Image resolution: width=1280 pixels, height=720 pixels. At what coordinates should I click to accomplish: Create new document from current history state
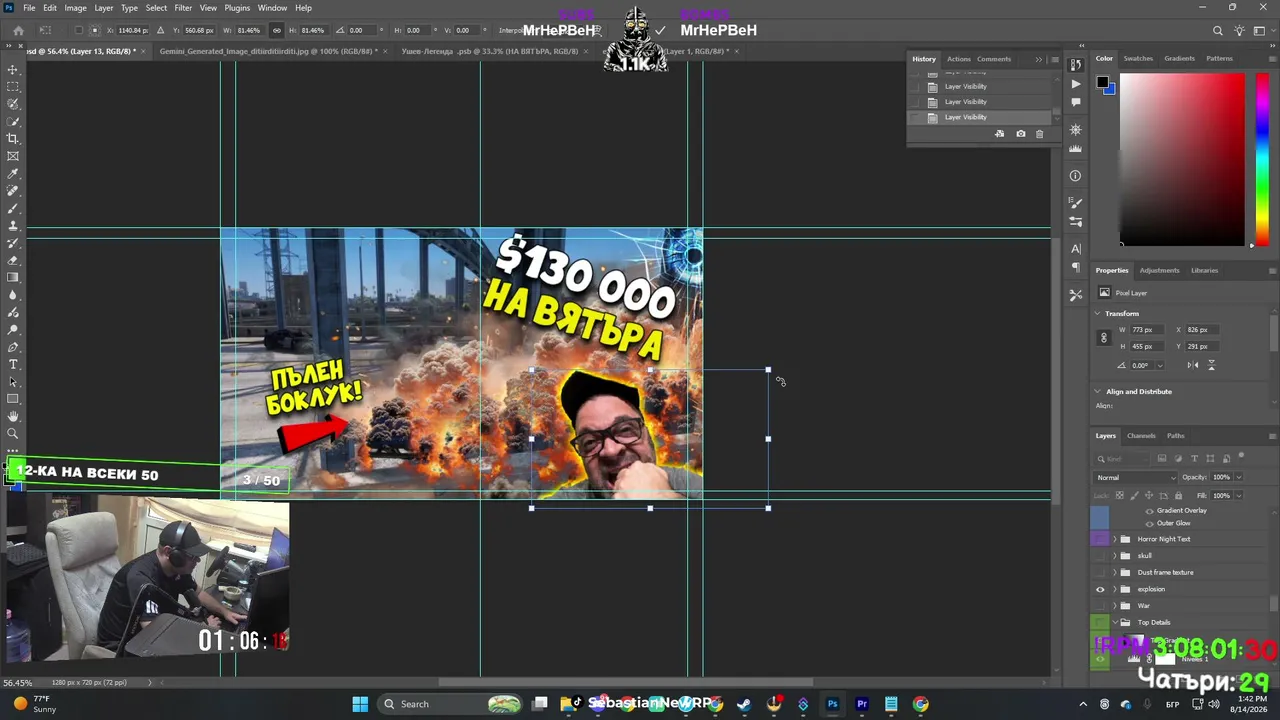(999, 133)
